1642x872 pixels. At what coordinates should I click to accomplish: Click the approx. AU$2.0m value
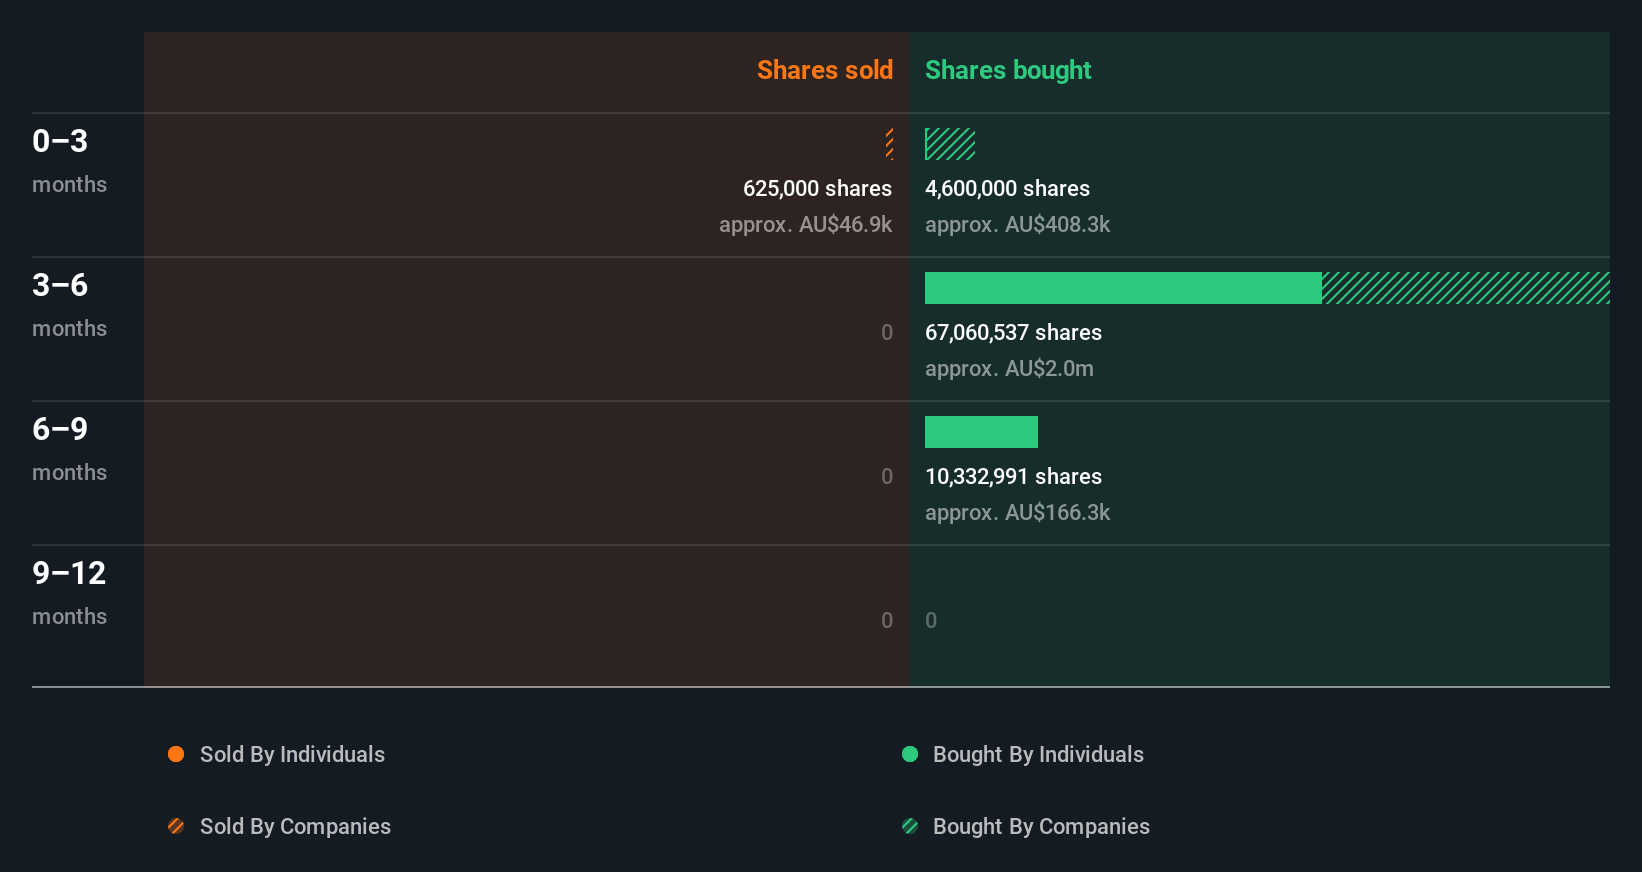pyautogui.click(x=1009, y=368)
